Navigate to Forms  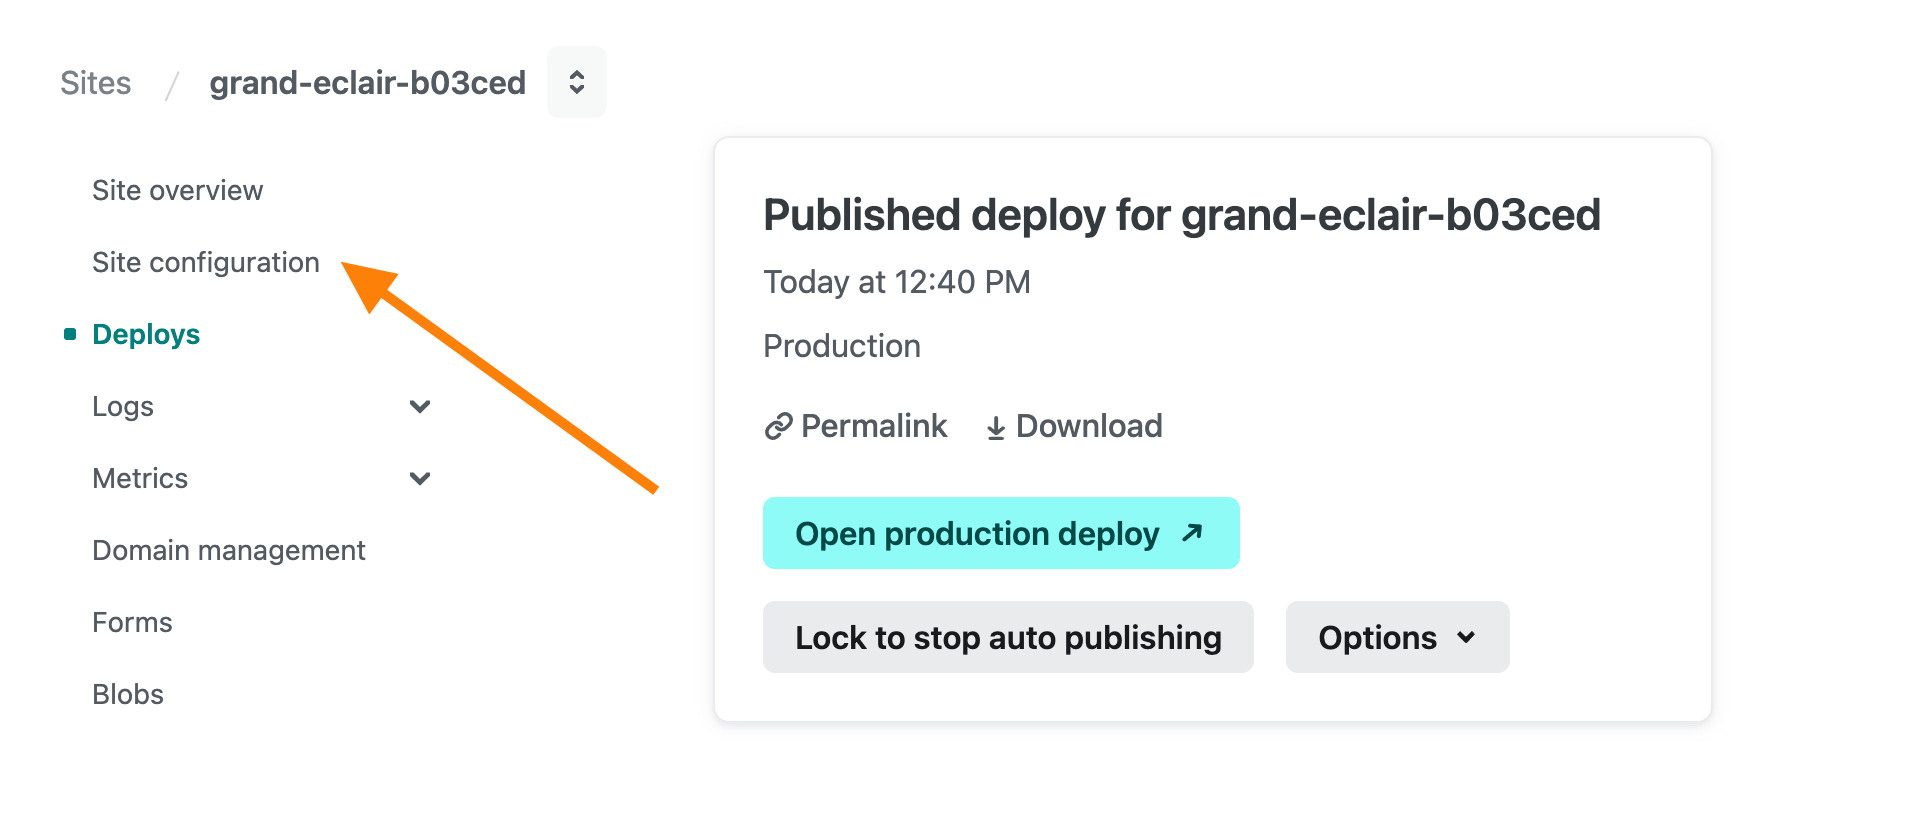click(132, 623)
